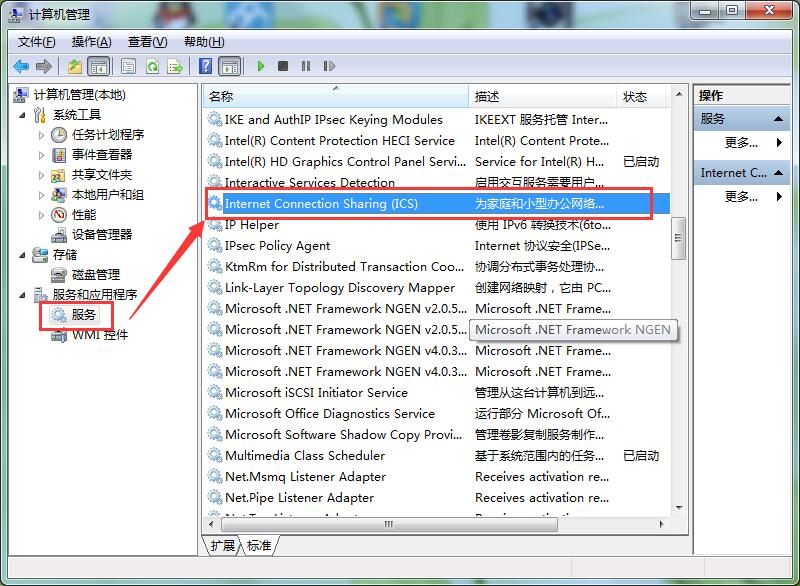Open the 操作(A) menu
Screen dimensions: 800x586
[91, 42]
